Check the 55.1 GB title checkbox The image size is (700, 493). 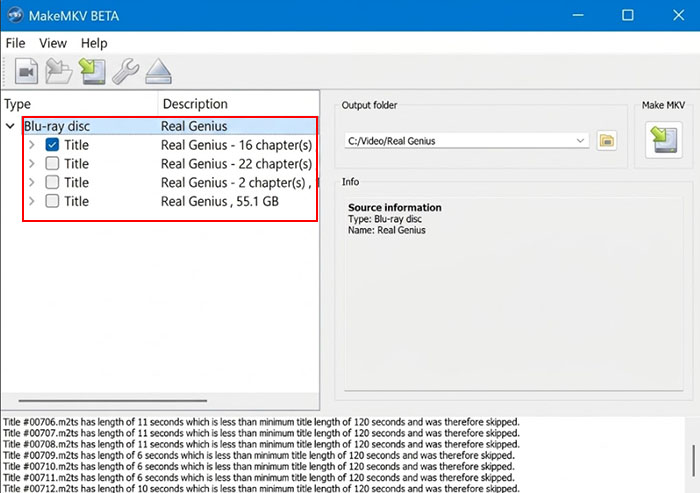[52, 201]
